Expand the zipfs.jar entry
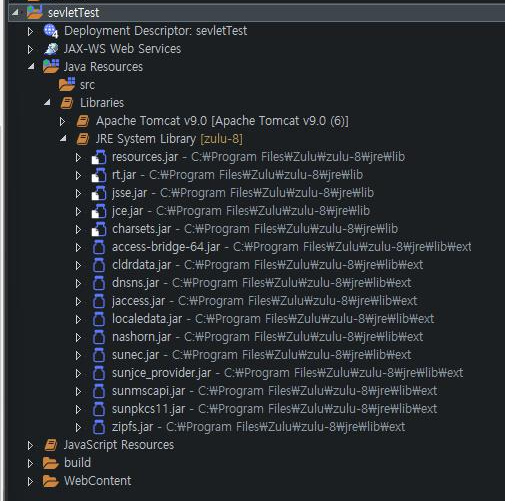505x501 pixels. pyautogui.click(x=78, y=427)
